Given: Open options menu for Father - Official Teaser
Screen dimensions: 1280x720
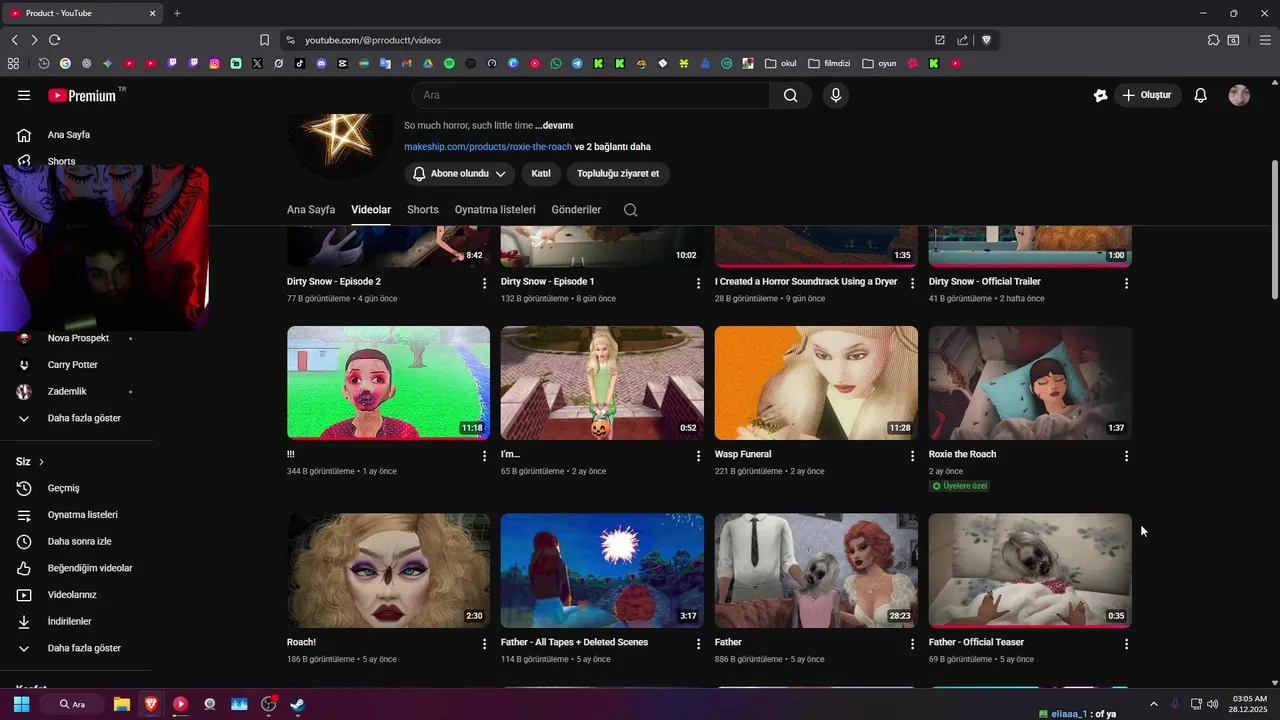Looking at the screenshot, I should 1126,644.
